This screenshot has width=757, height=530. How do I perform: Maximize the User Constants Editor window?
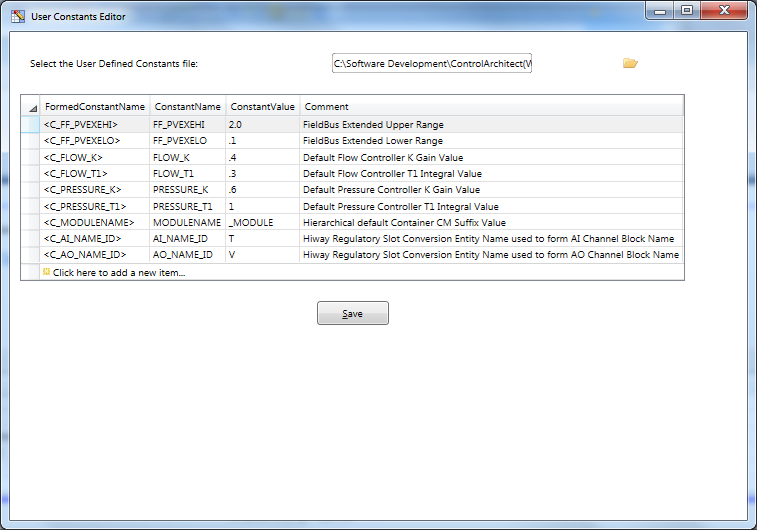[x=687, y=11]
